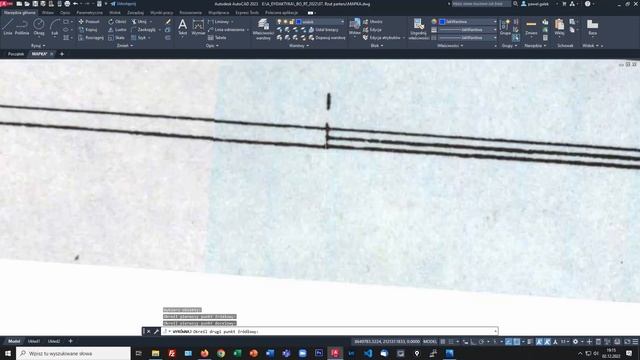Activate the Lustro (Mirror) tool
The height and width of the screenshot is (360, 640).
tap(117, 30)
